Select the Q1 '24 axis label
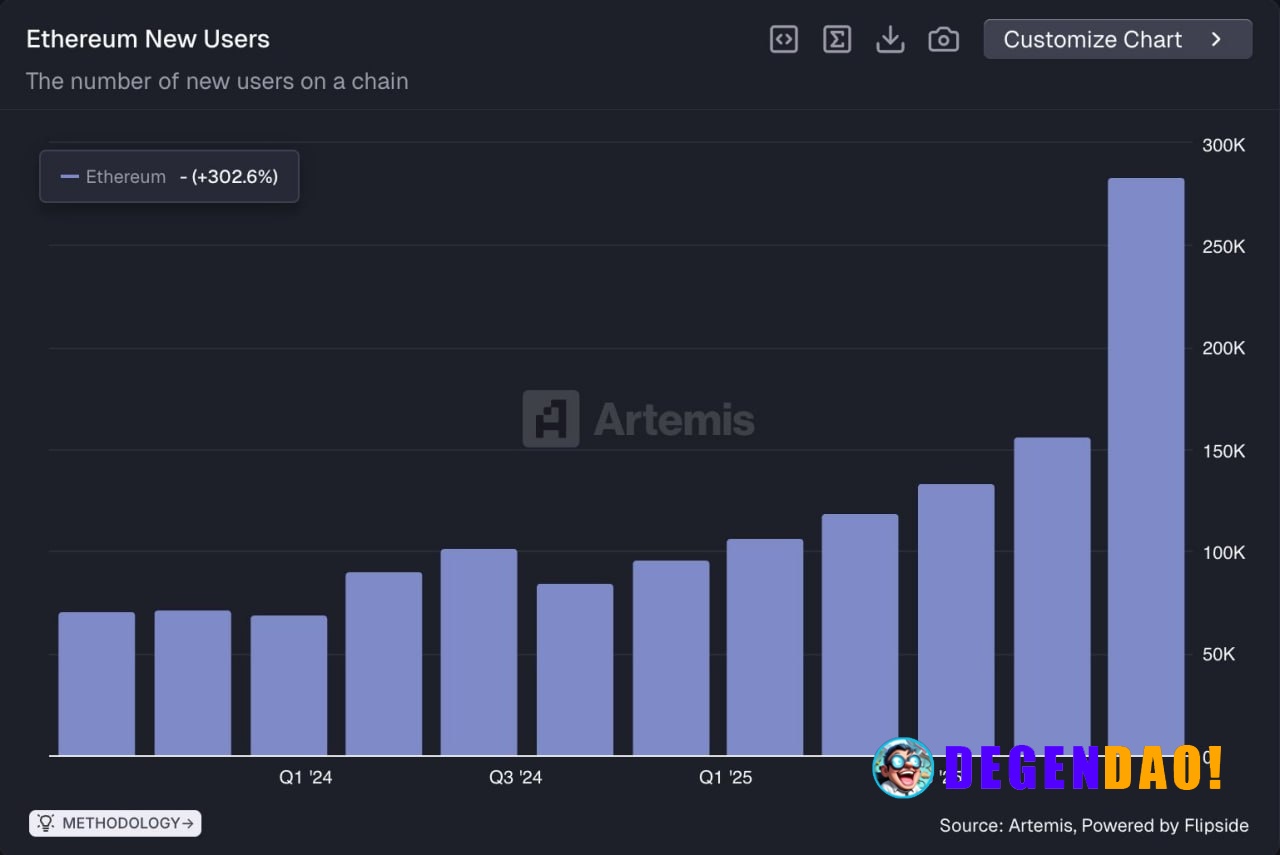This screenshot has width=1280, height=855. [305, 777]
